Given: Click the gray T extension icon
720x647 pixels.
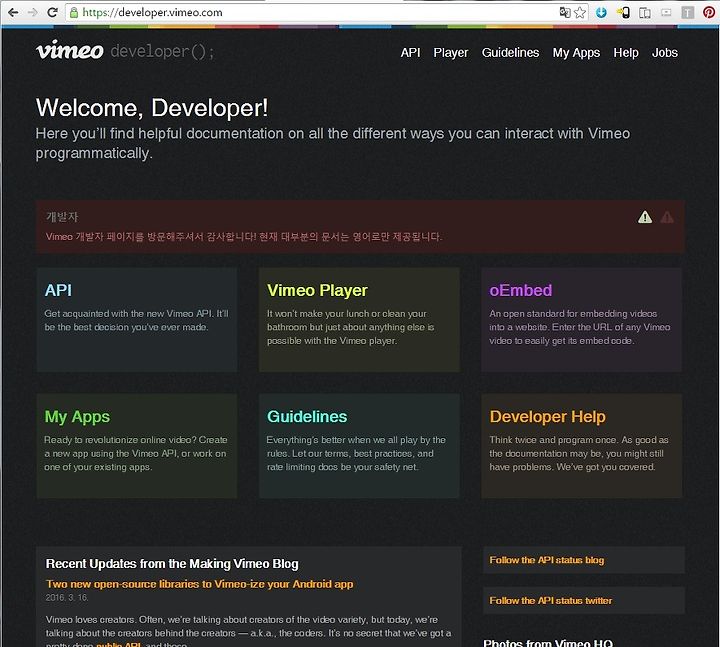Looking at the screenshot, I should click(x=687, y=12).
